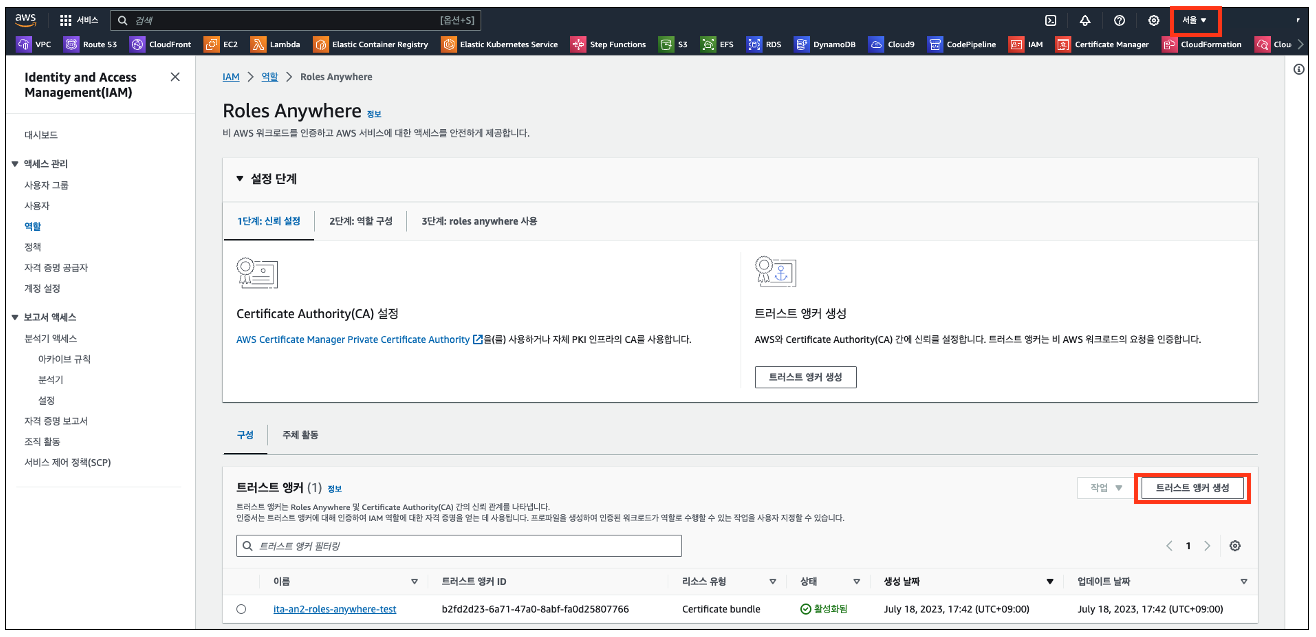The width and height of the screenshot is (1316, 637).
Task: Open 아카이브 규칙 in sidebar
Action: coord(64,359)
